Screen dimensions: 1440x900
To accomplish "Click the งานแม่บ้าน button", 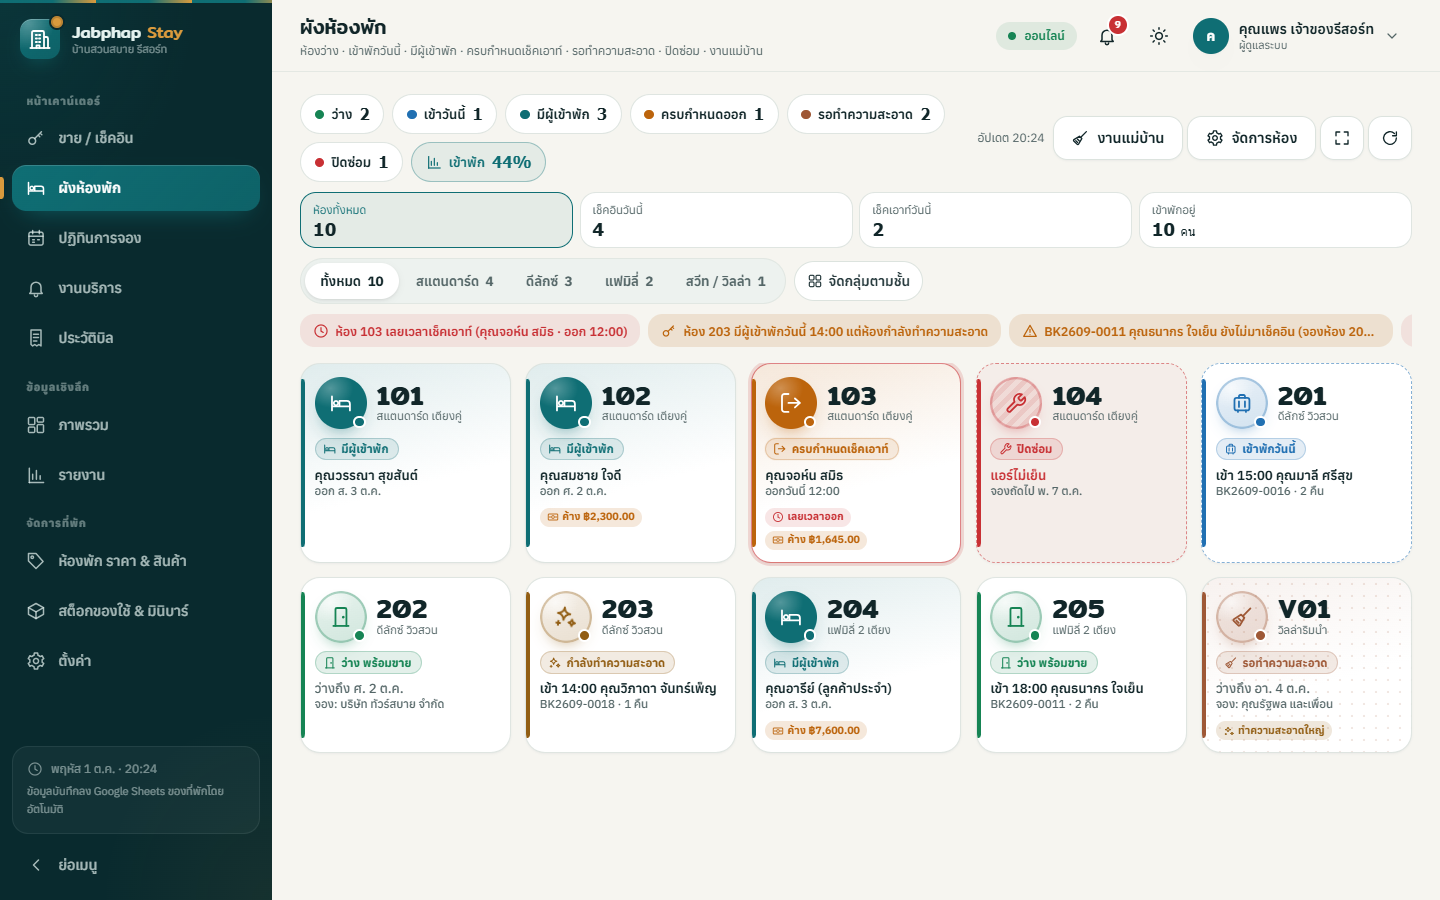I will tap(1117, 138).
